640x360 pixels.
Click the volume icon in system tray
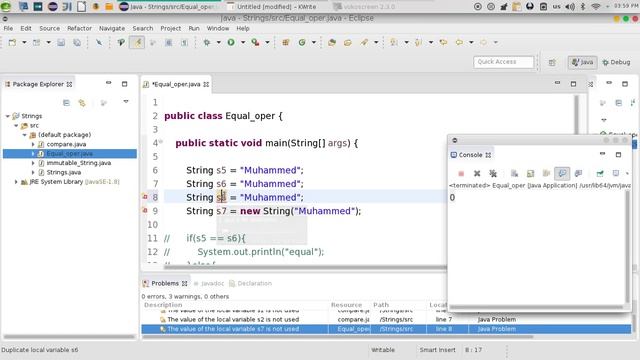(x=570, y=7)
